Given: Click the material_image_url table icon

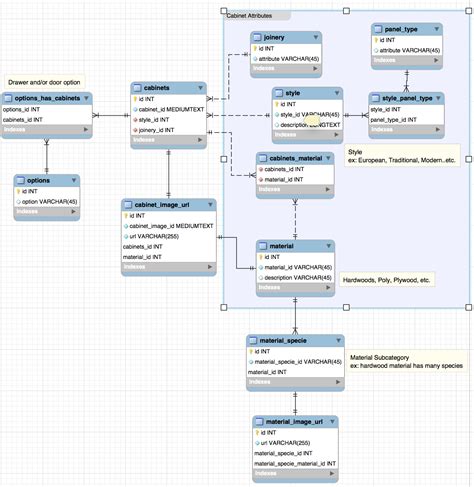Looking at the screenshot, I should [x=259, y=422].
